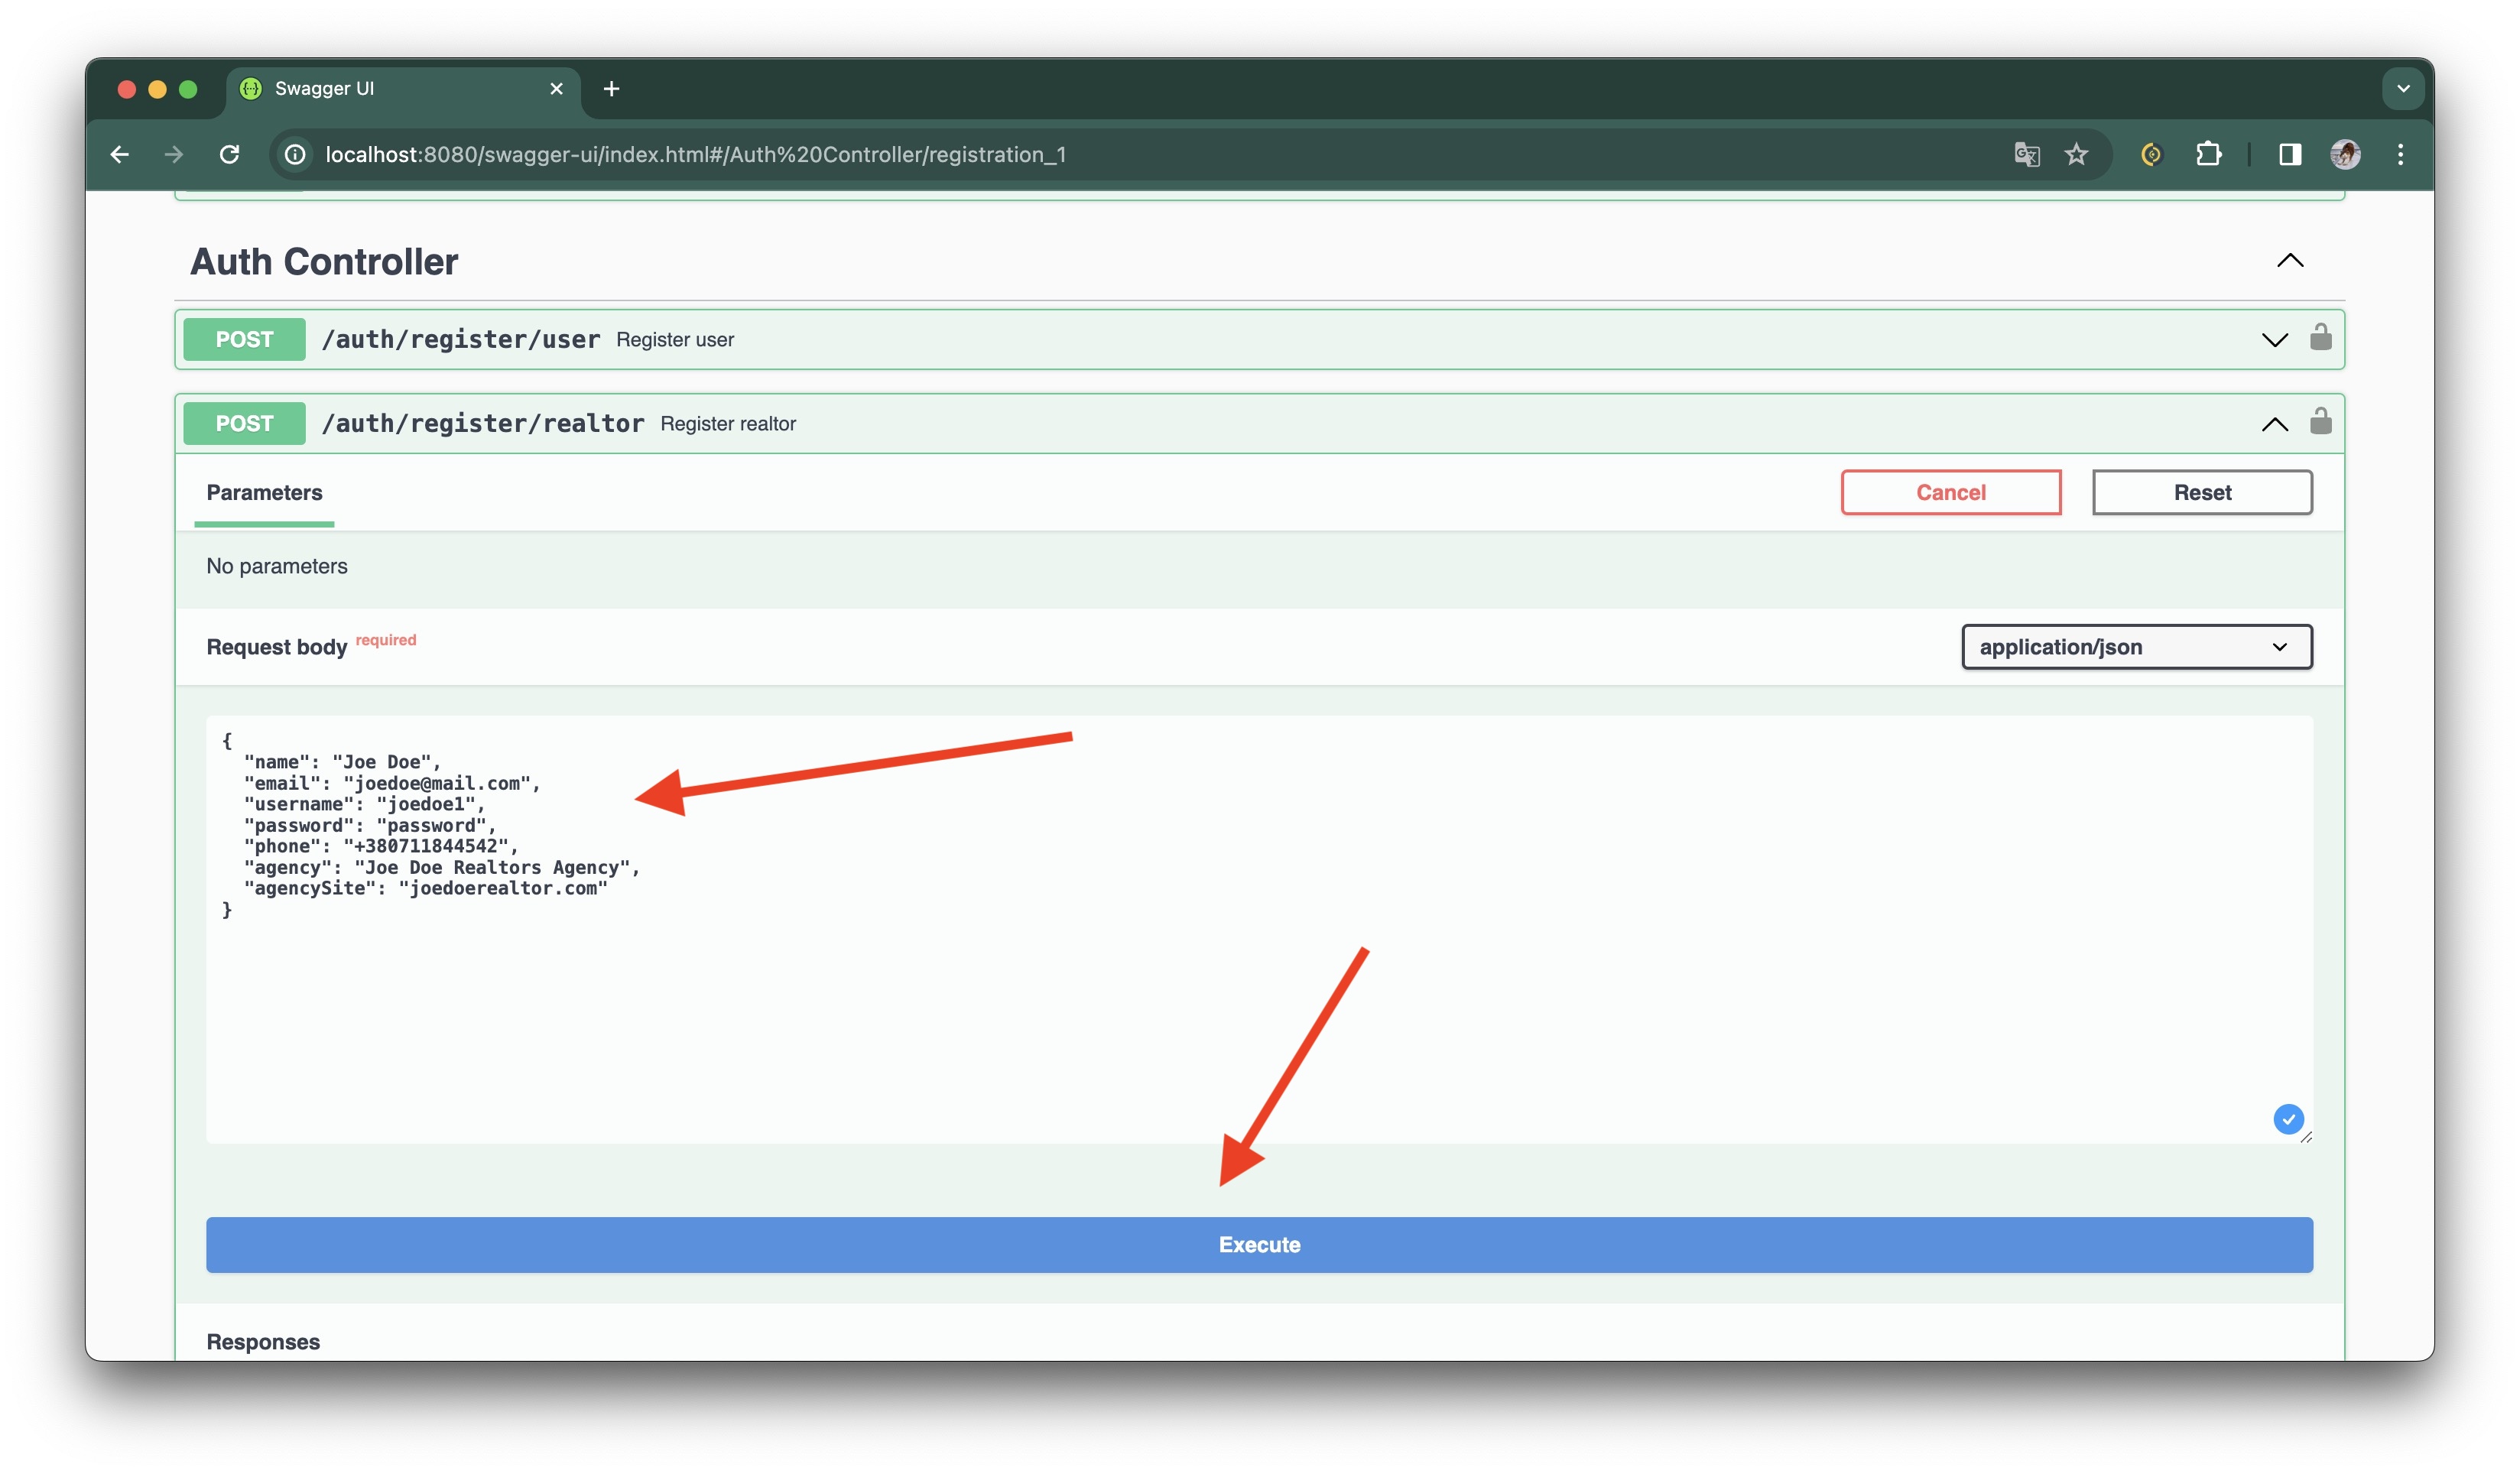Open the browser extensions puzzle icon
This screenshot has height=1474, width=2520.
(2208, 154)
